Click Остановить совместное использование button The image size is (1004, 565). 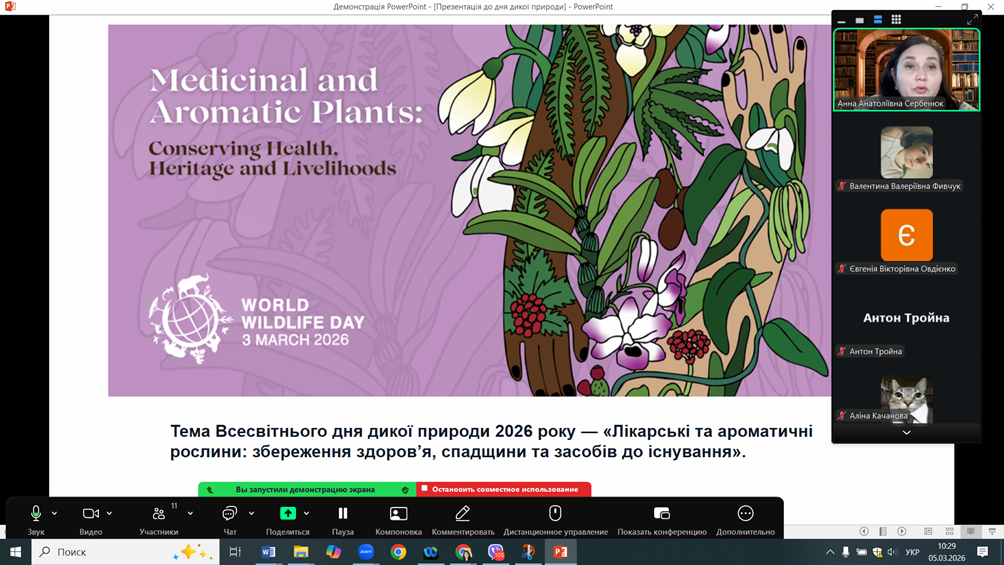(x=504, y=490)
